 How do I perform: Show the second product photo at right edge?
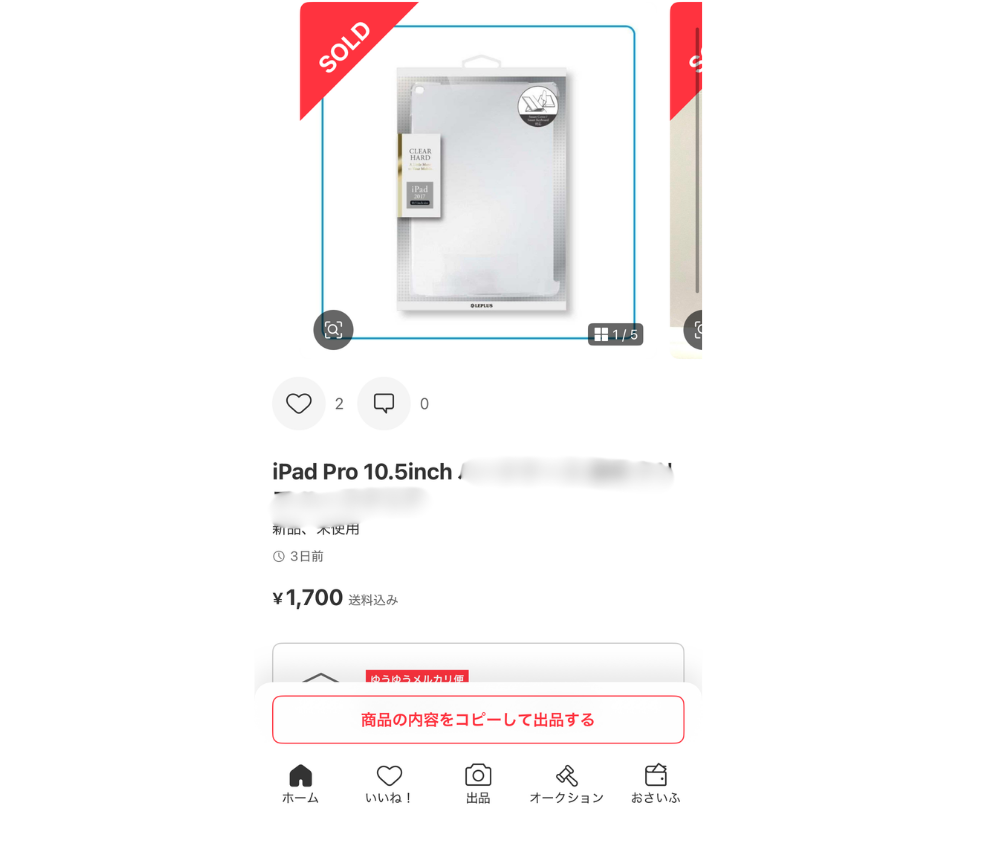pos(686,180)
